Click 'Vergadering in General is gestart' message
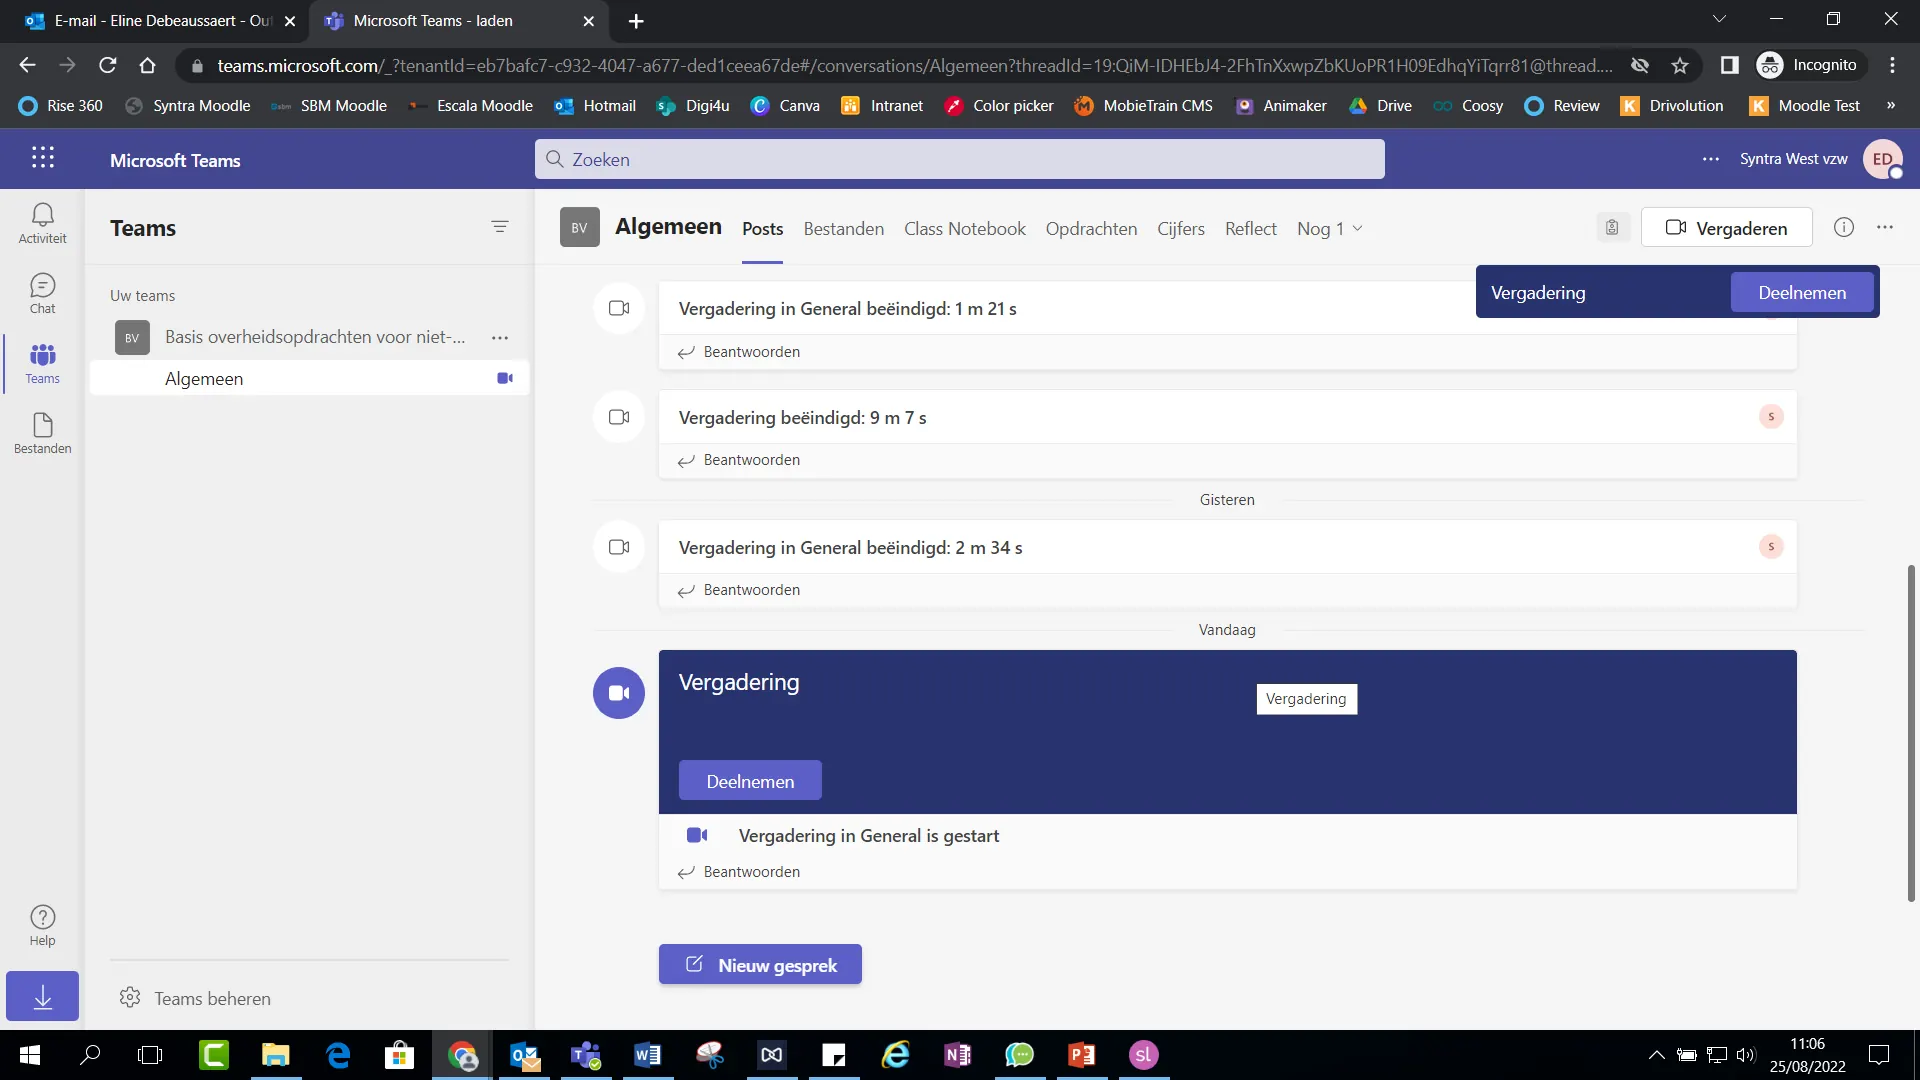 click(868, 835)
